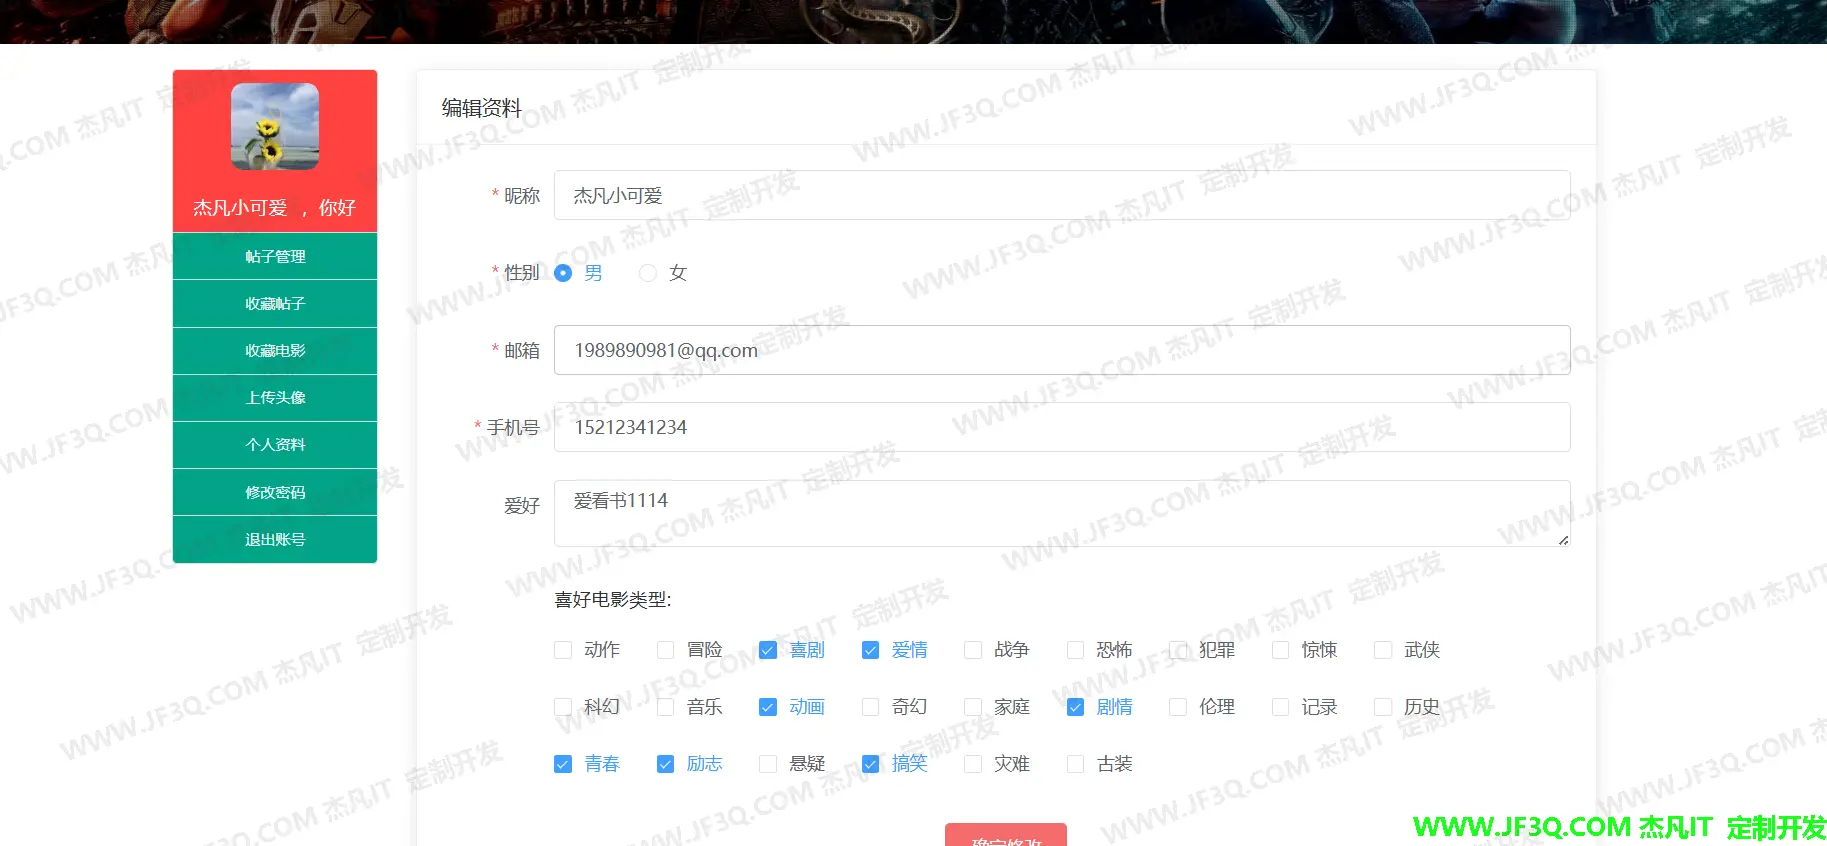Click the 昵称 input field

point(1061,196)
